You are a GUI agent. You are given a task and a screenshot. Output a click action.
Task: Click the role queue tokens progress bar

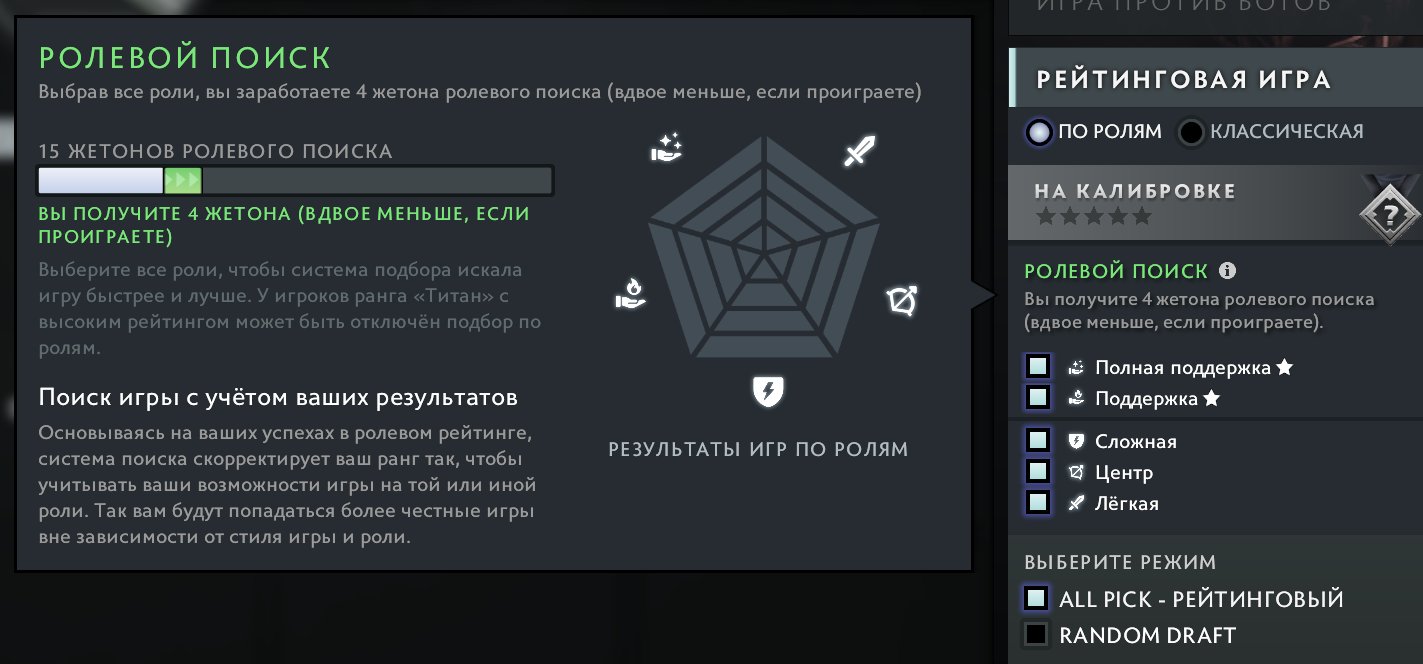coord(295,181)
